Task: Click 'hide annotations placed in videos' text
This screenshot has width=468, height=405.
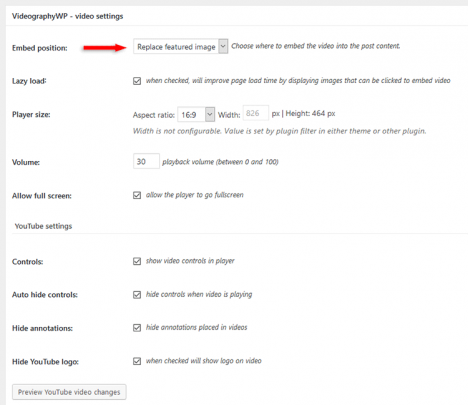Action: 197,328
